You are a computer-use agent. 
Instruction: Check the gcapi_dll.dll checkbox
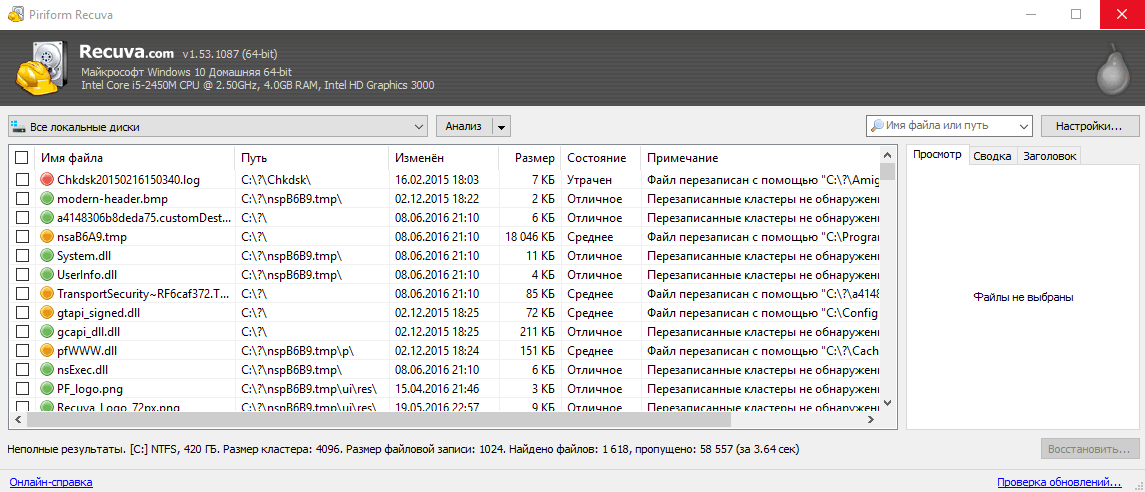coord(22,331)
